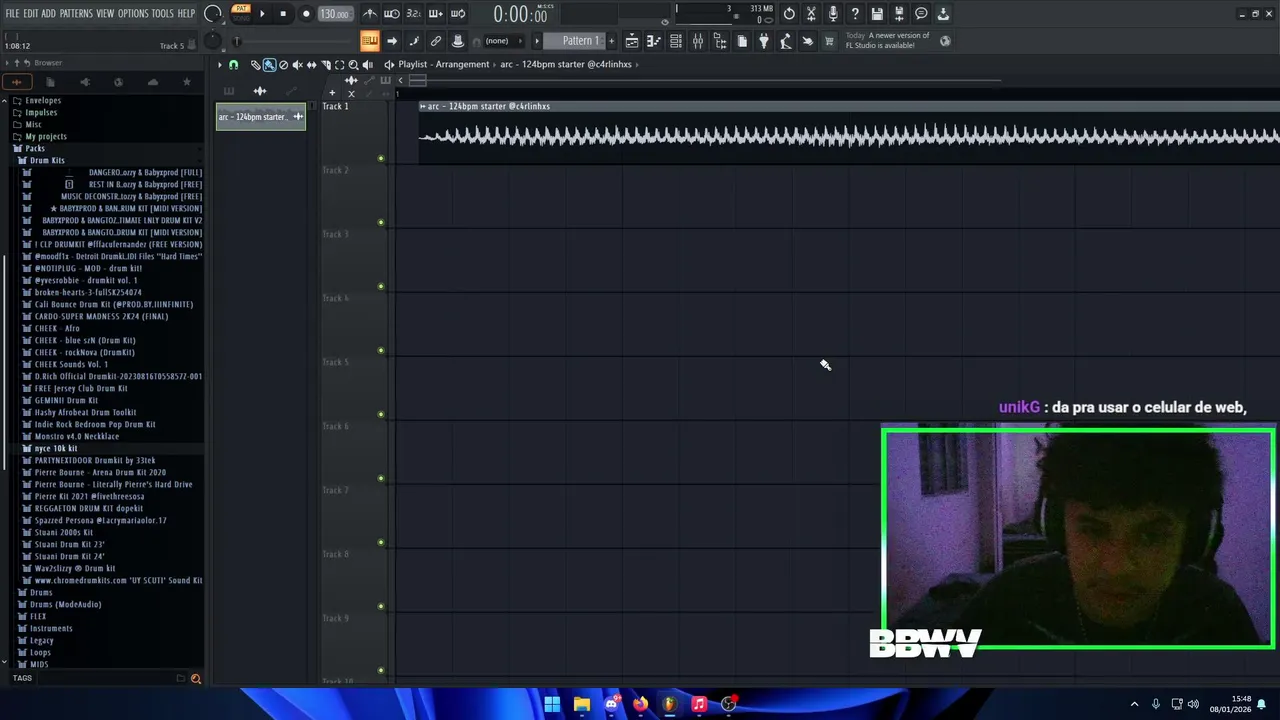
Task: Select the Playback speaker tool in Playlist
Action: click(367, 65)
